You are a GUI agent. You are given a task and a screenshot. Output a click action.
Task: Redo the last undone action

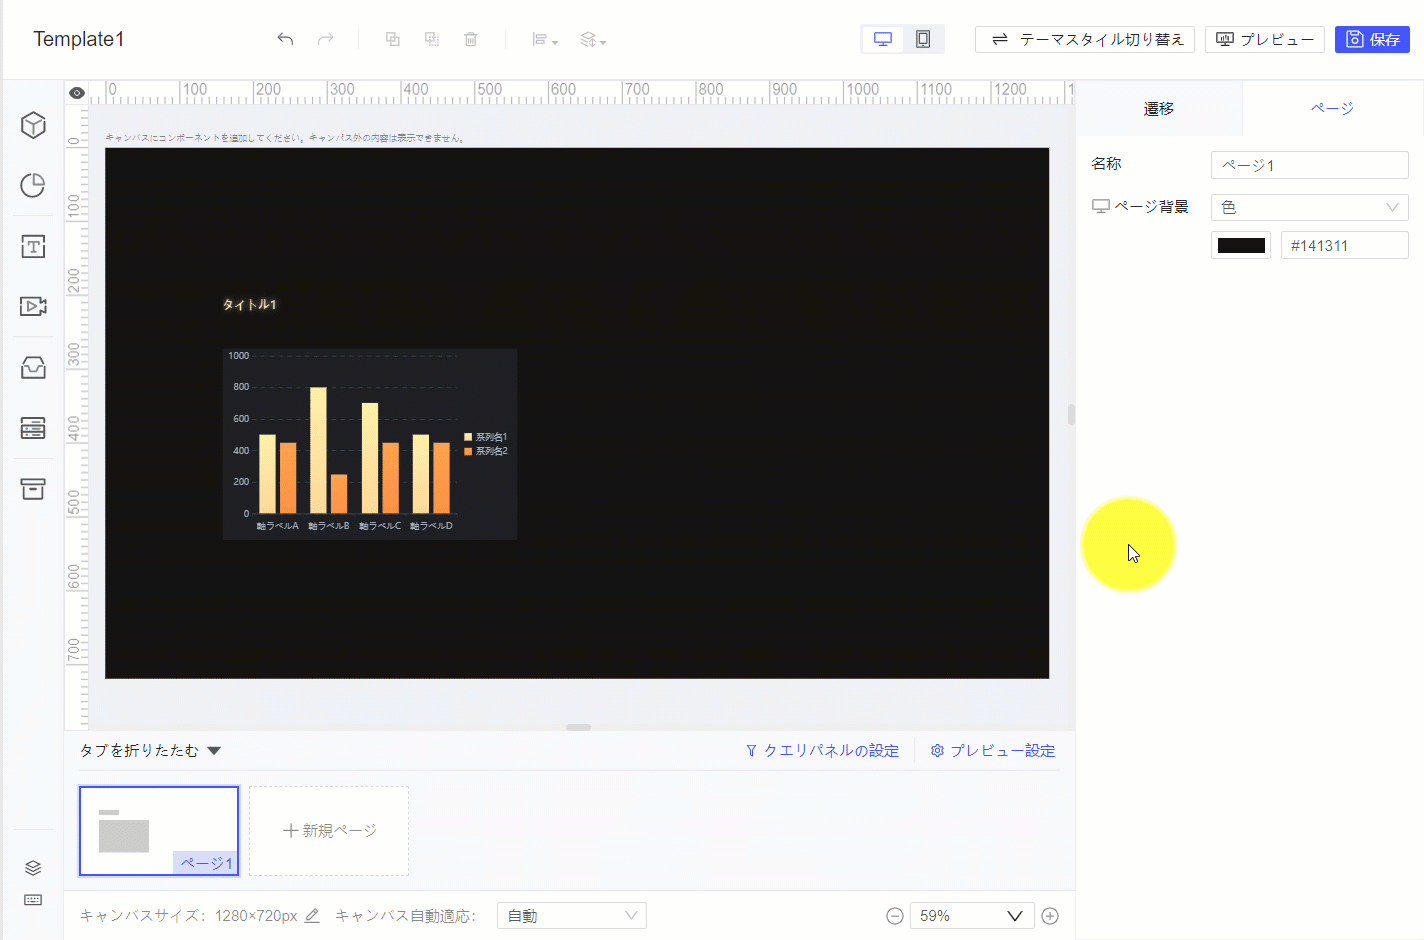pos(325,39)
